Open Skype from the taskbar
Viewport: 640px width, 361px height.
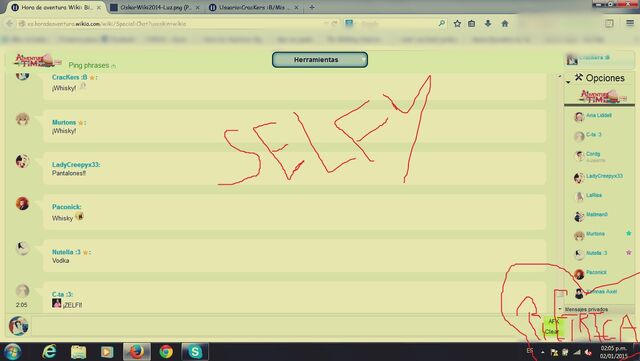click(195, 352)
